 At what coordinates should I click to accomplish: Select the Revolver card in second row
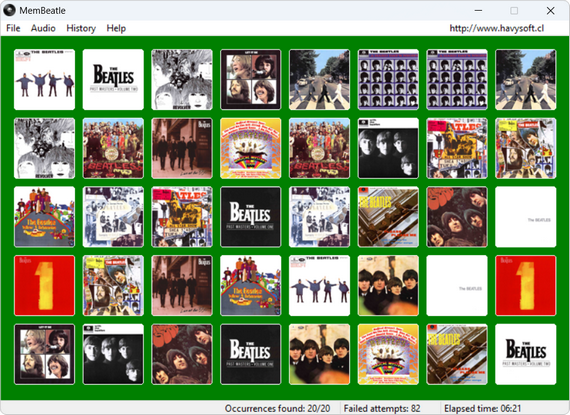[44, 148]
